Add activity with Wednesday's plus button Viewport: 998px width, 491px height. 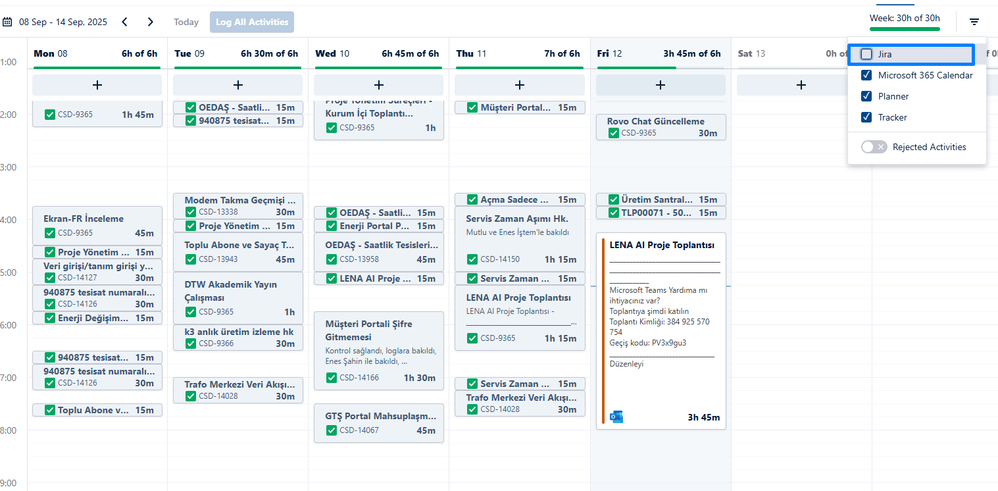click(x=379, y=85)
